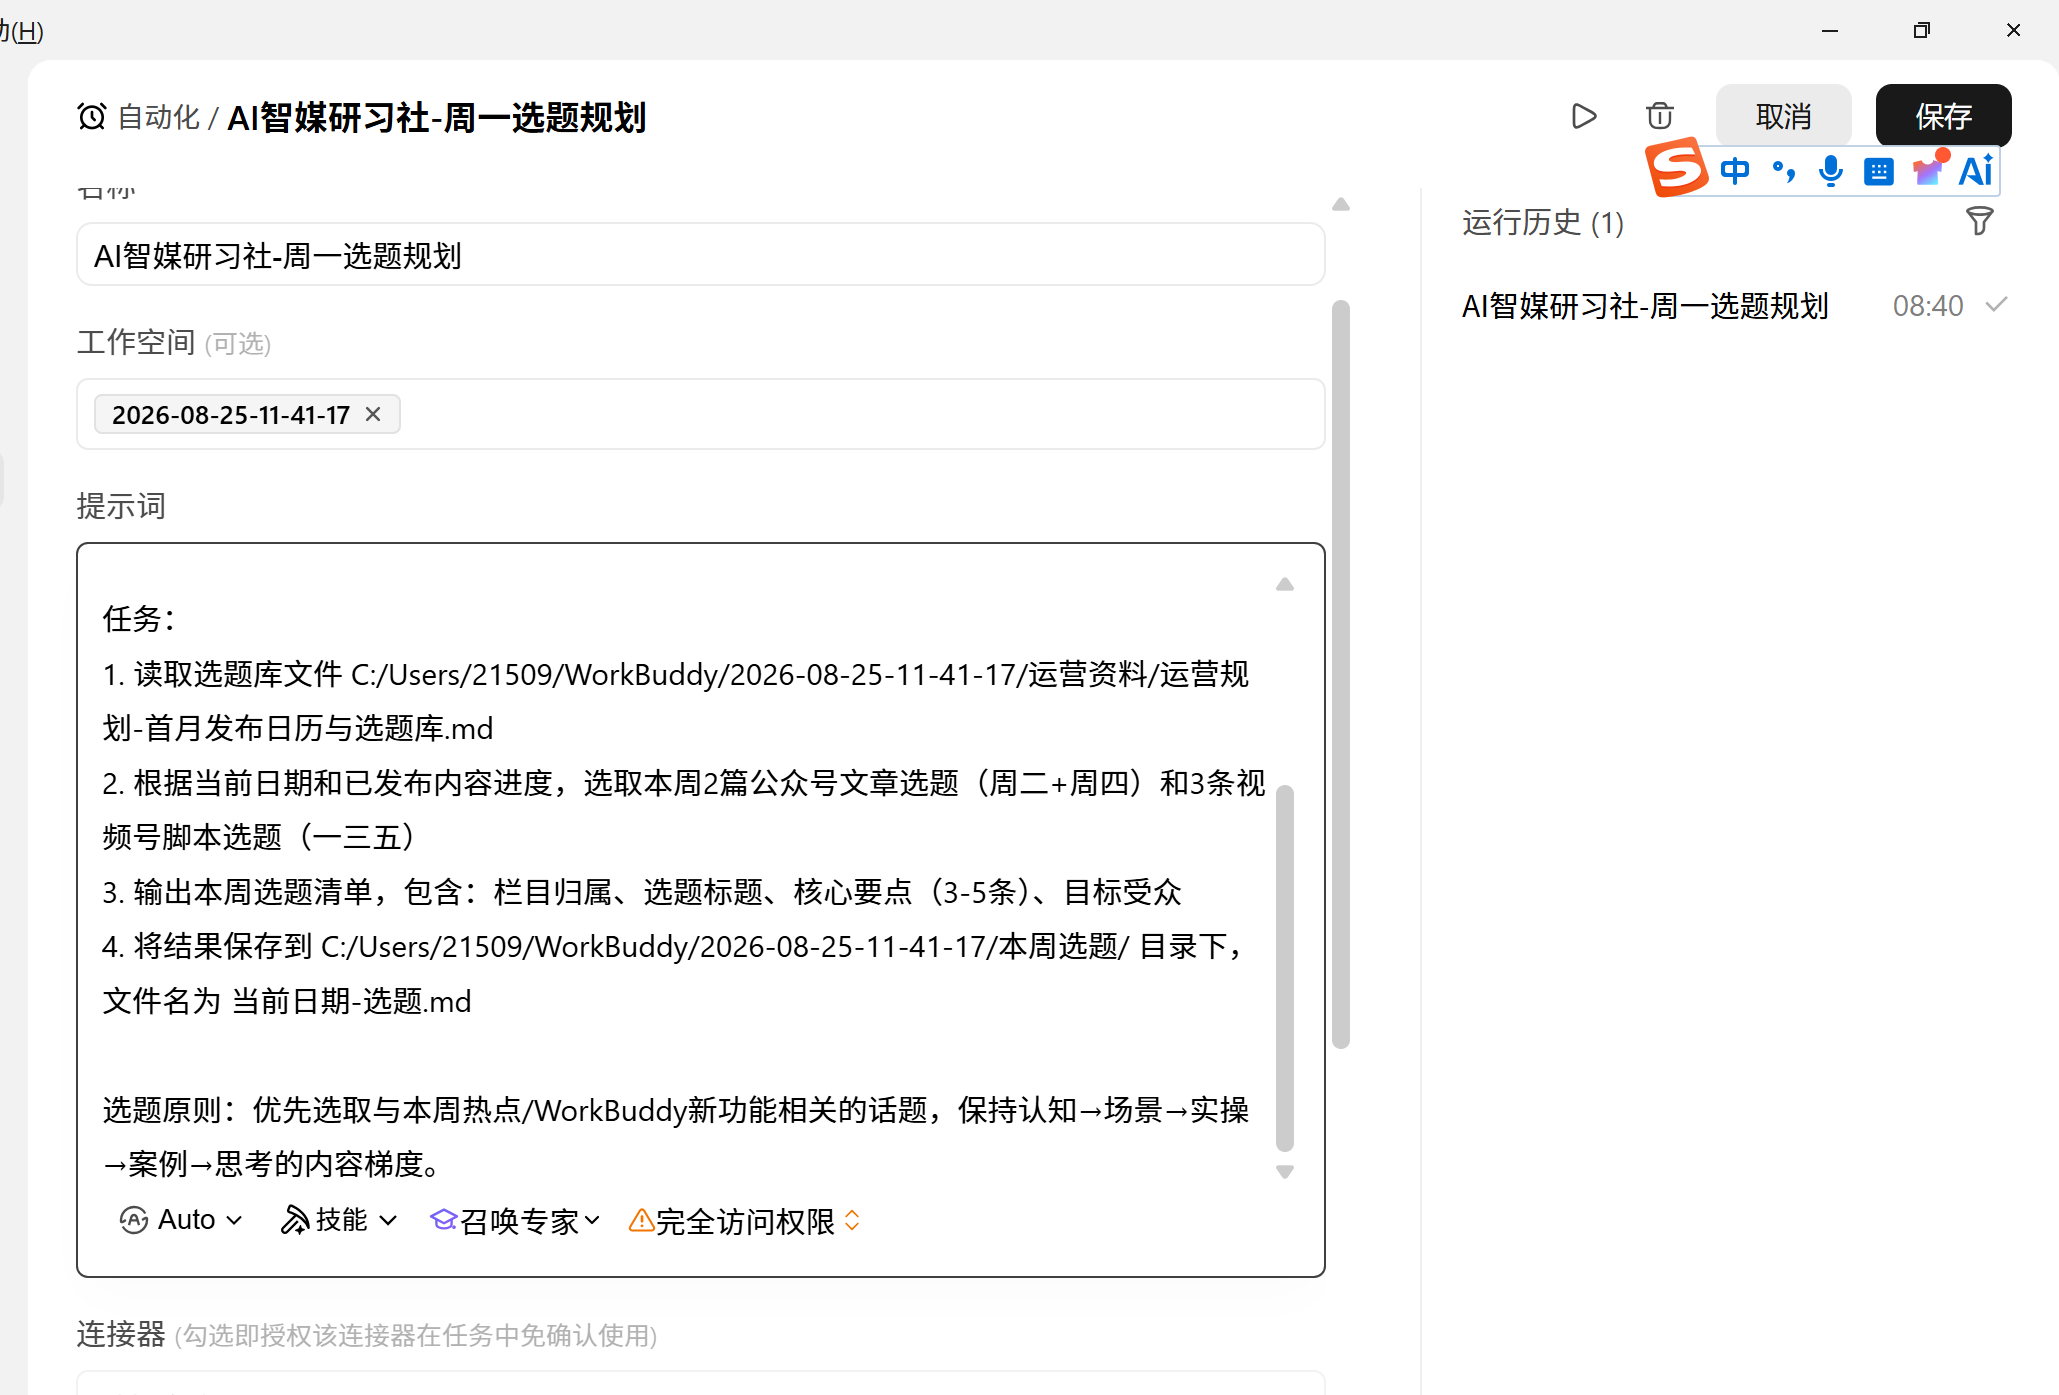Click the prompt textarea scrollbar thumb

tap(1285, 968)
